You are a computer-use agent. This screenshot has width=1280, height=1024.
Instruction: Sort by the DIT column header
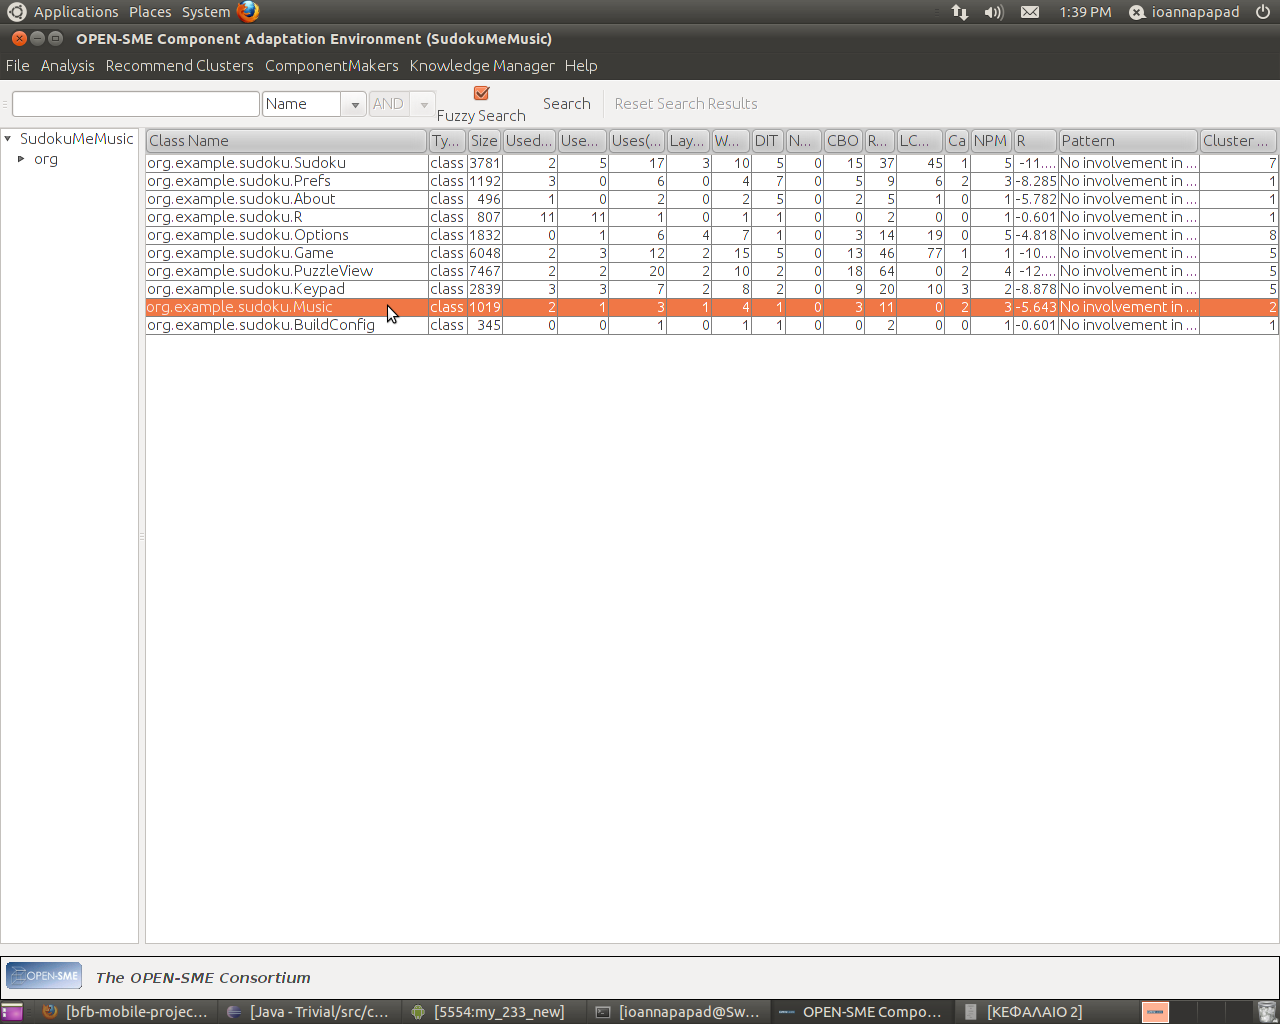pyautogui.click(x=767, y=141)
